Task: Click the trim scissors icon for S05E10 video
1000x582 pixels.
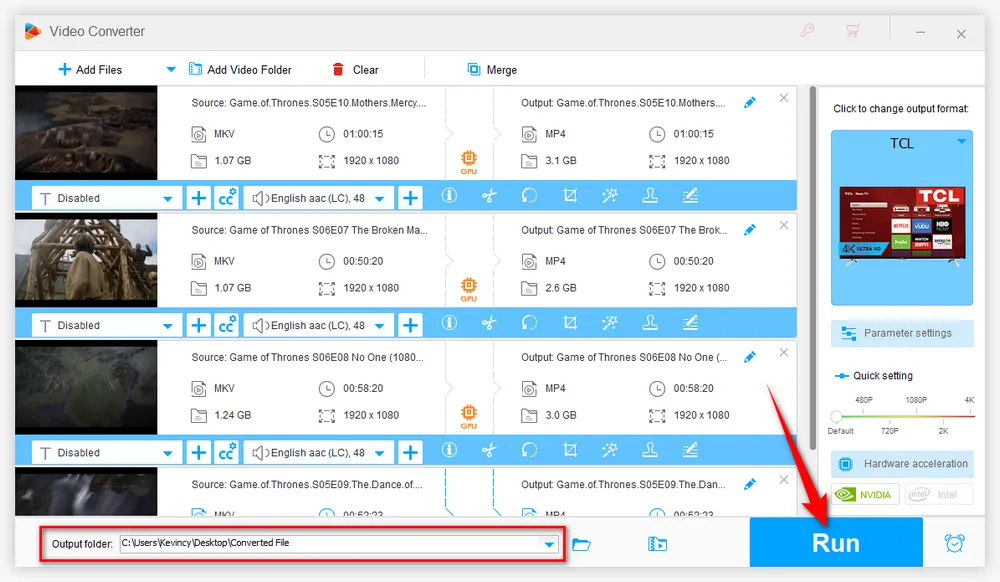Action: coord(489,197)
